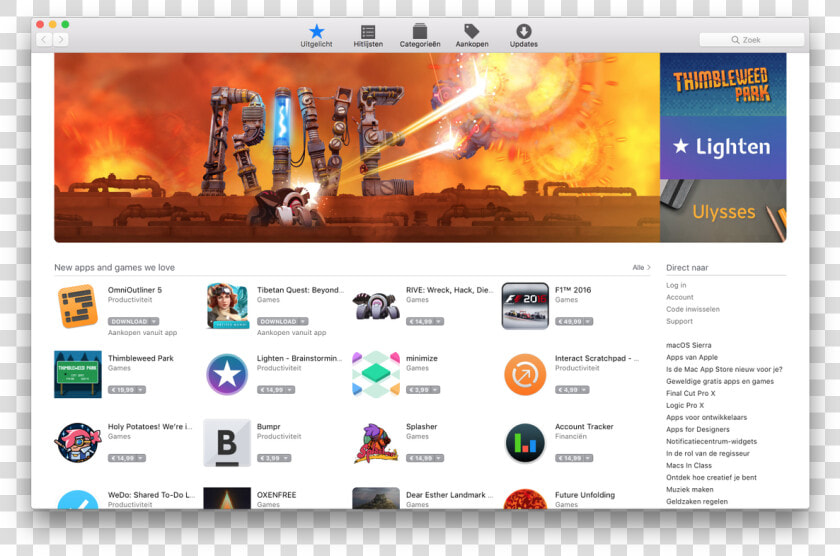Buy RIVE for €14,99

(x=421, y=321)
